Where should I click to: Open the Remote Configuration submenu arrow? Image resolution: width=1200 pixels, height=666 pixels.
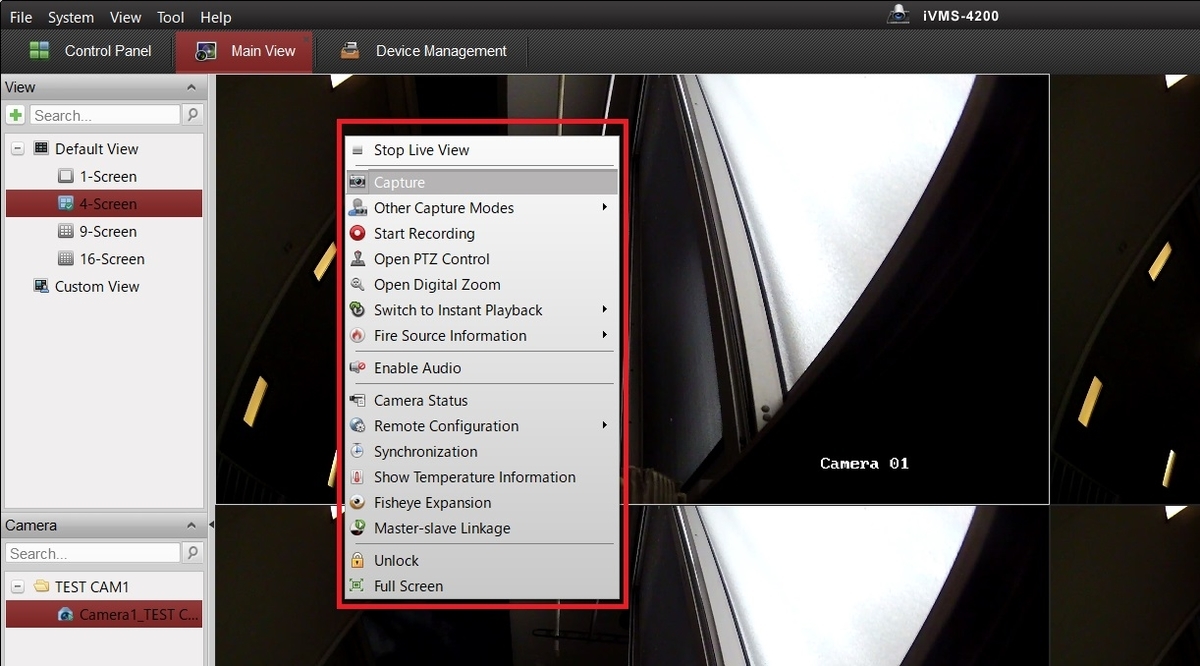point(605,425)
